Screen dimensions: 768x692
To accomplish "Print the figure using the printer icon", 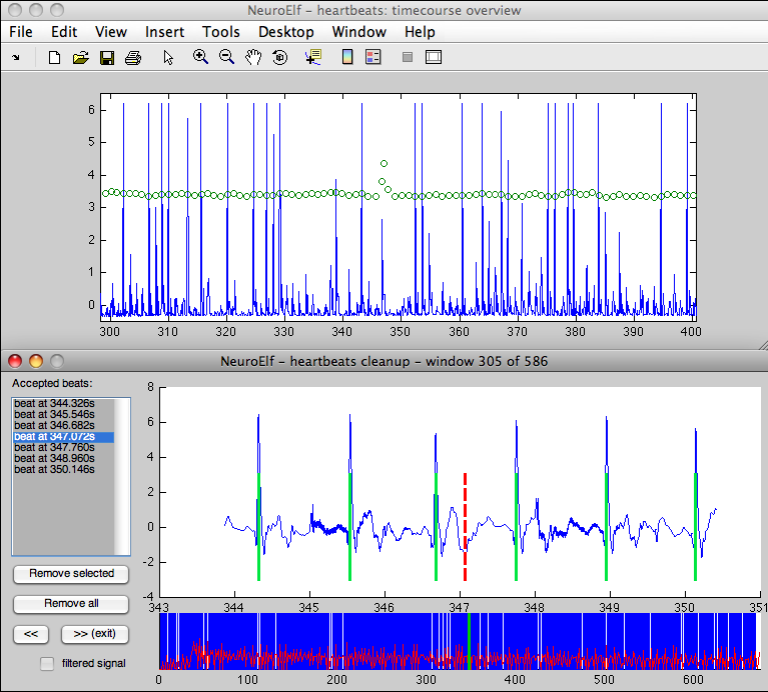I will (x=132, y=58).
